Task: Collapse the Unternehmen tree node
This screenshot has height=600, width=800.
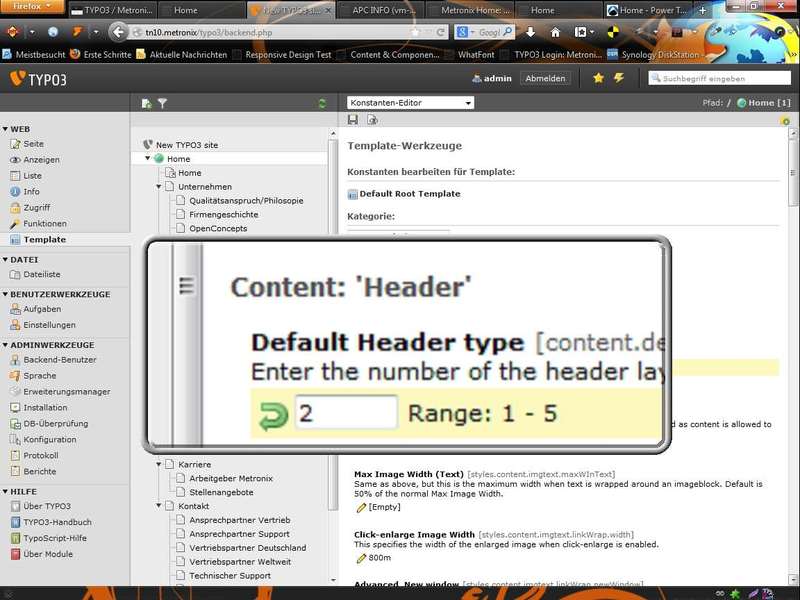Action: coord(159,187)
